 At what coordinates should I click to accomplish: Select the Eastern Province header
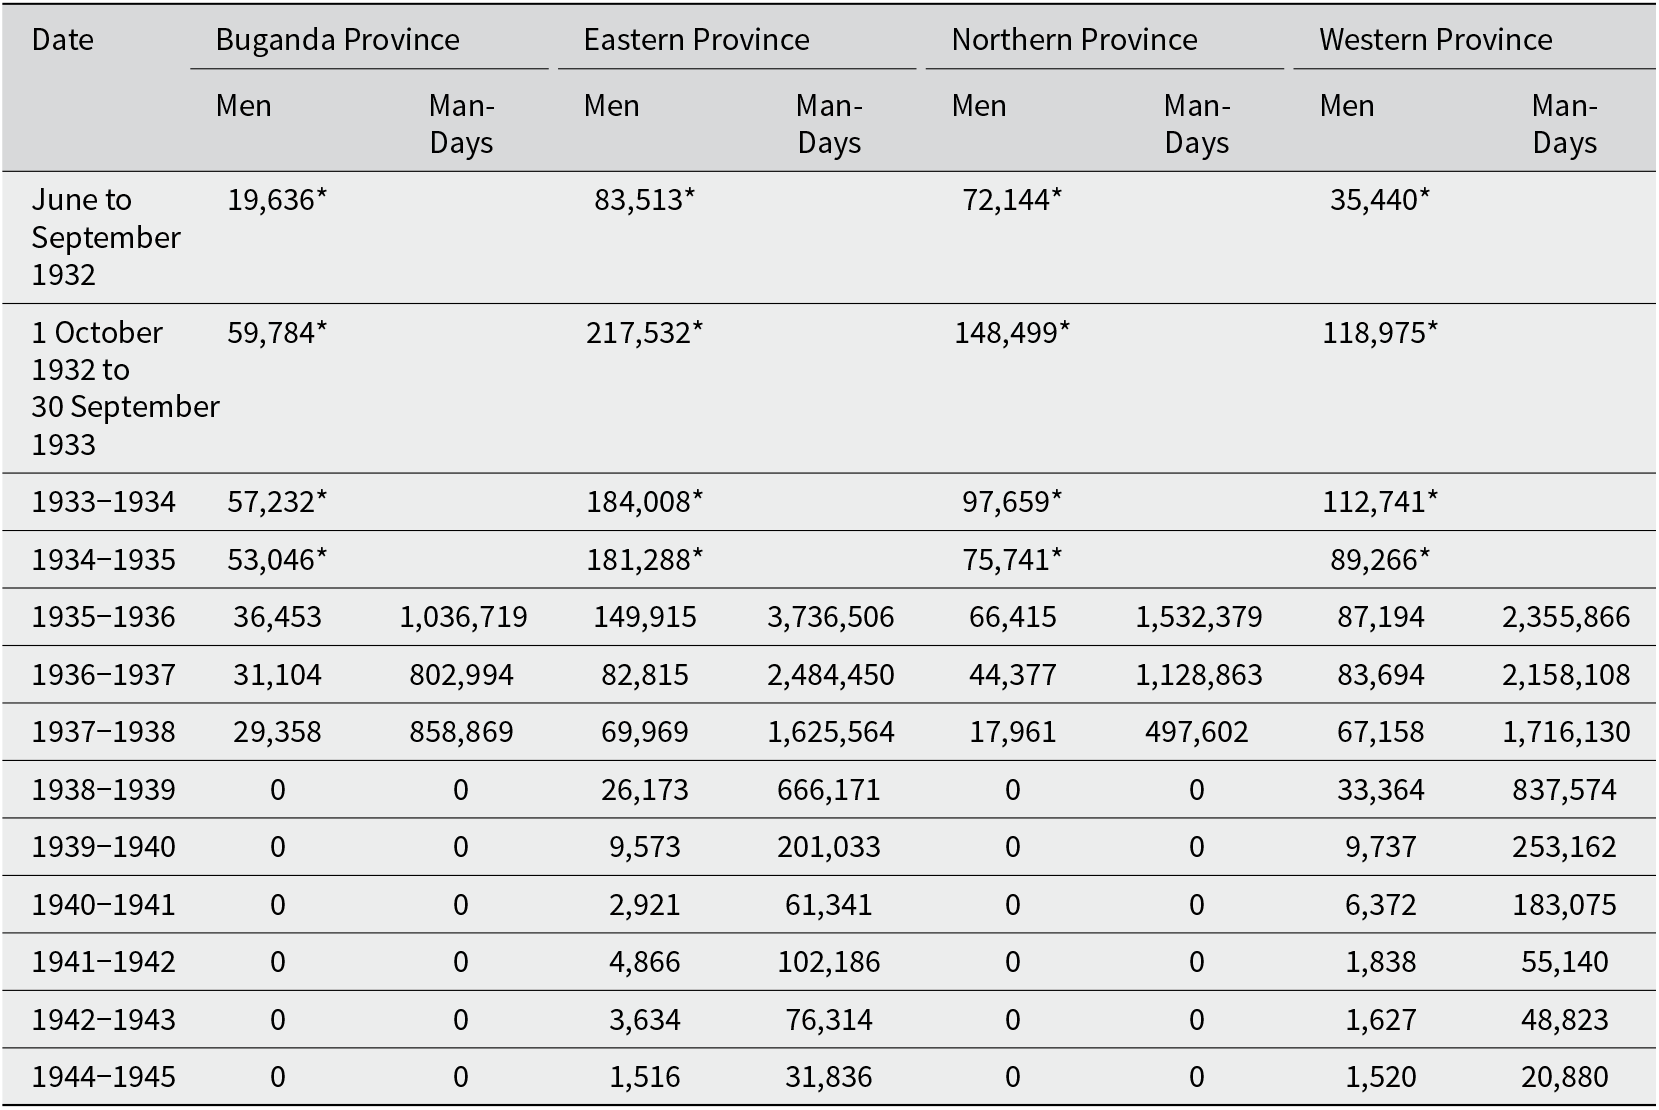pyautogui.click(x=697, y=40)
